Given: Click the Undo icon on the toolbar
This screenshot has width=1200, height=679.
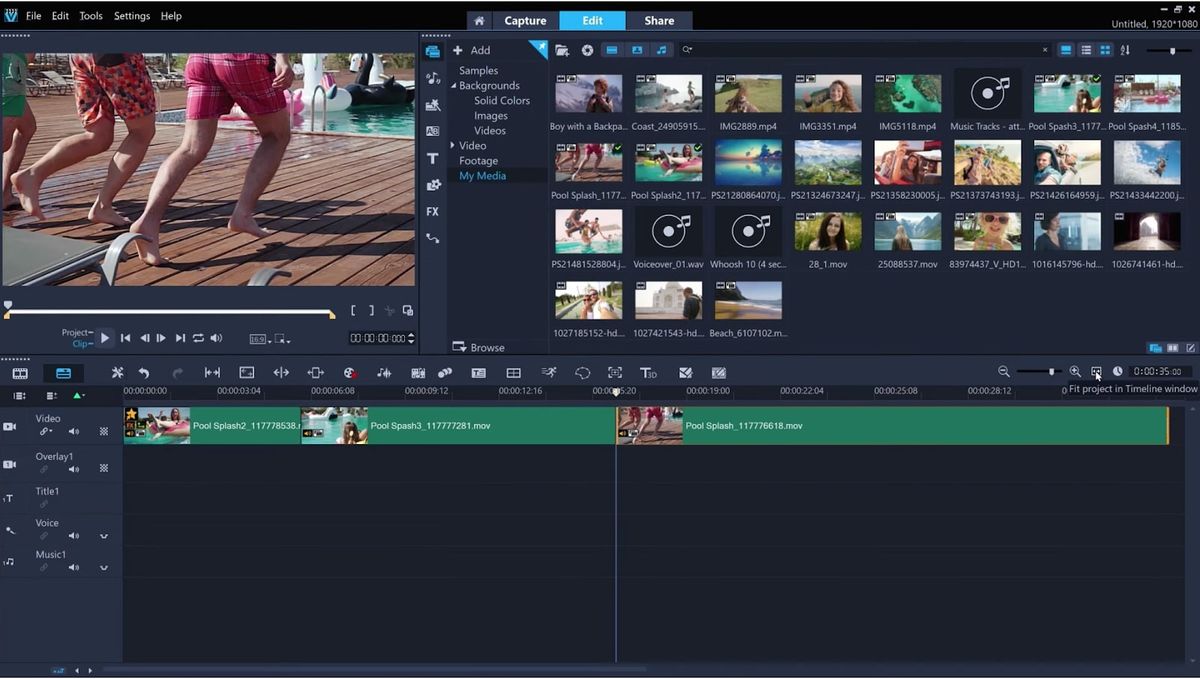Looking at the screenshot, I should coord(146,372).
